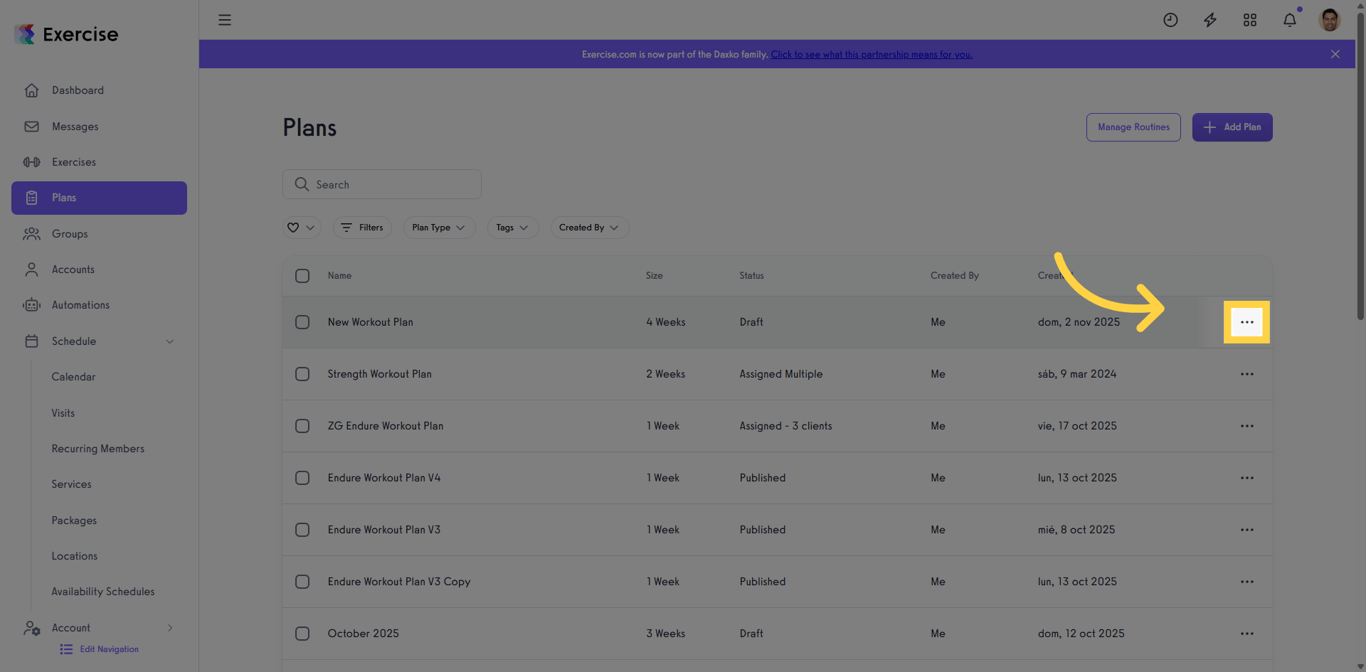The width and height of the screenshot is (1366, 672).
Task: Go to Dashboard in sidebar
Action: pyautogui.click(x=99, y=90)
